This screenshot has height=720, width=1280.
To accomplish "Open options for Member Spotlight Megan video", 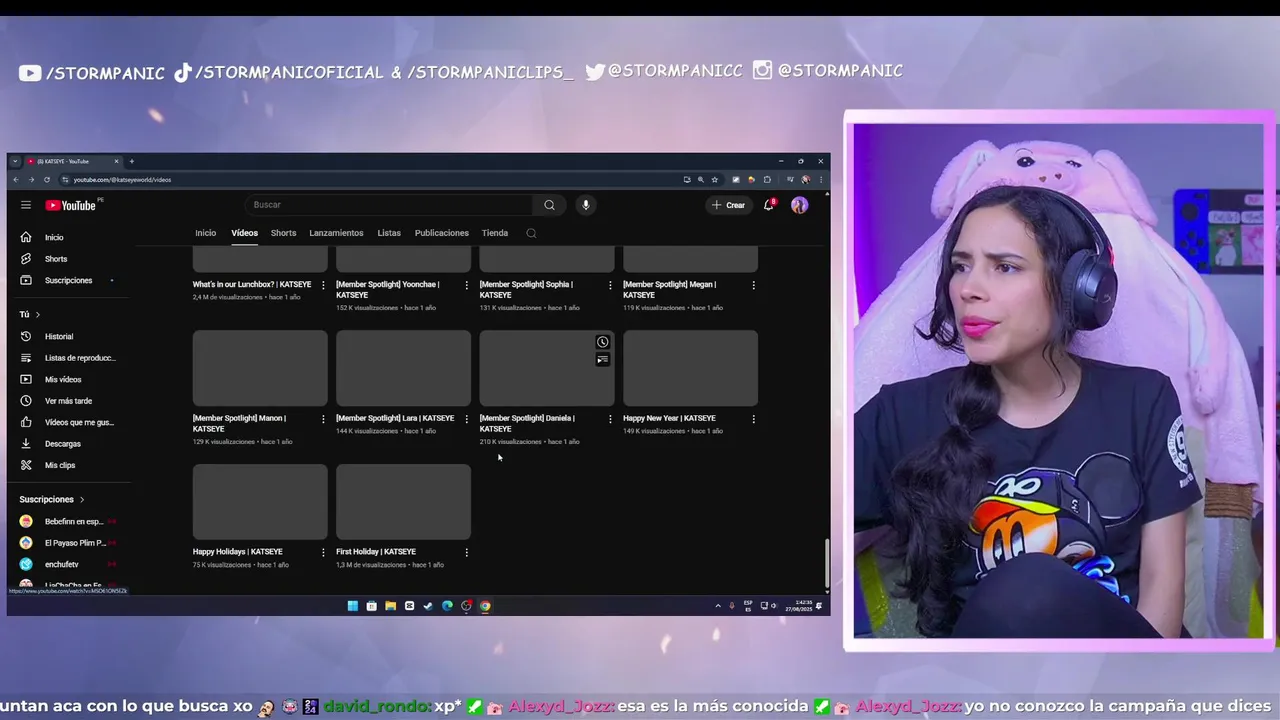I will coord(753,285).
